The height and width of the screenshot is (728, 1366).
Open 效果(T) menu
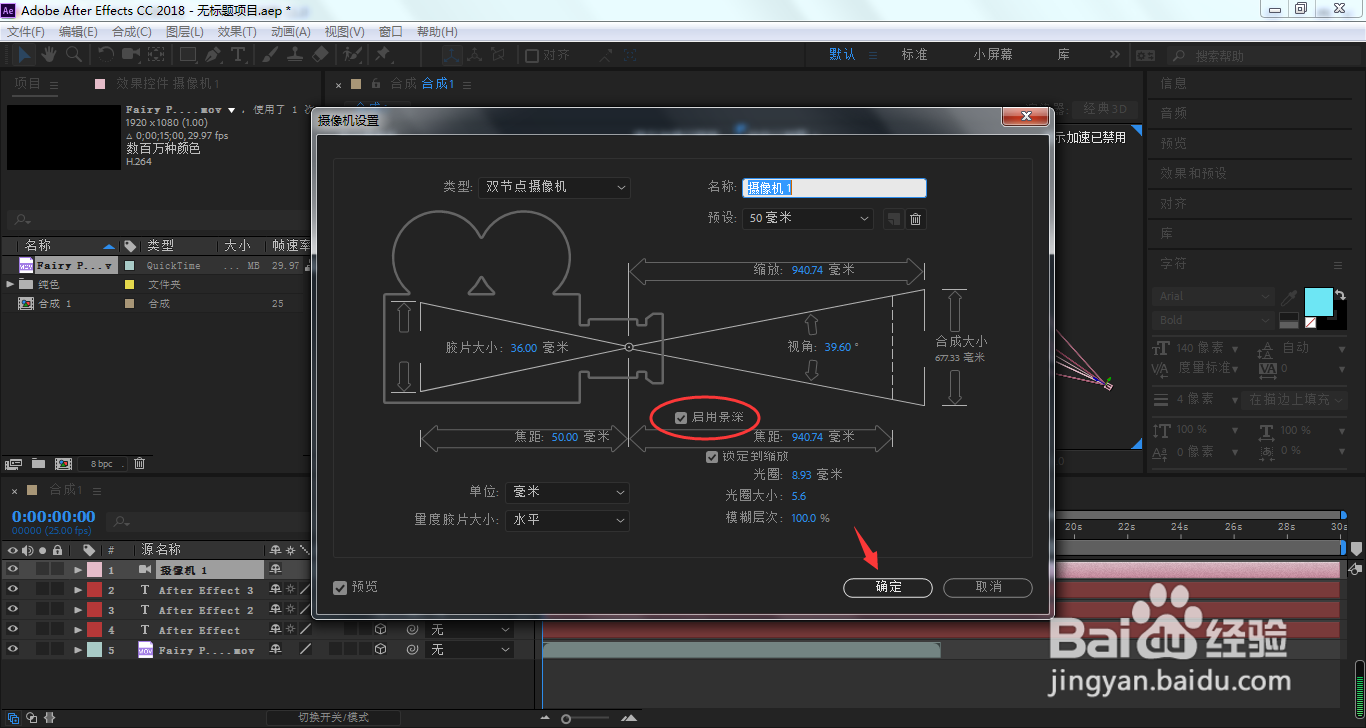[238, 32]
